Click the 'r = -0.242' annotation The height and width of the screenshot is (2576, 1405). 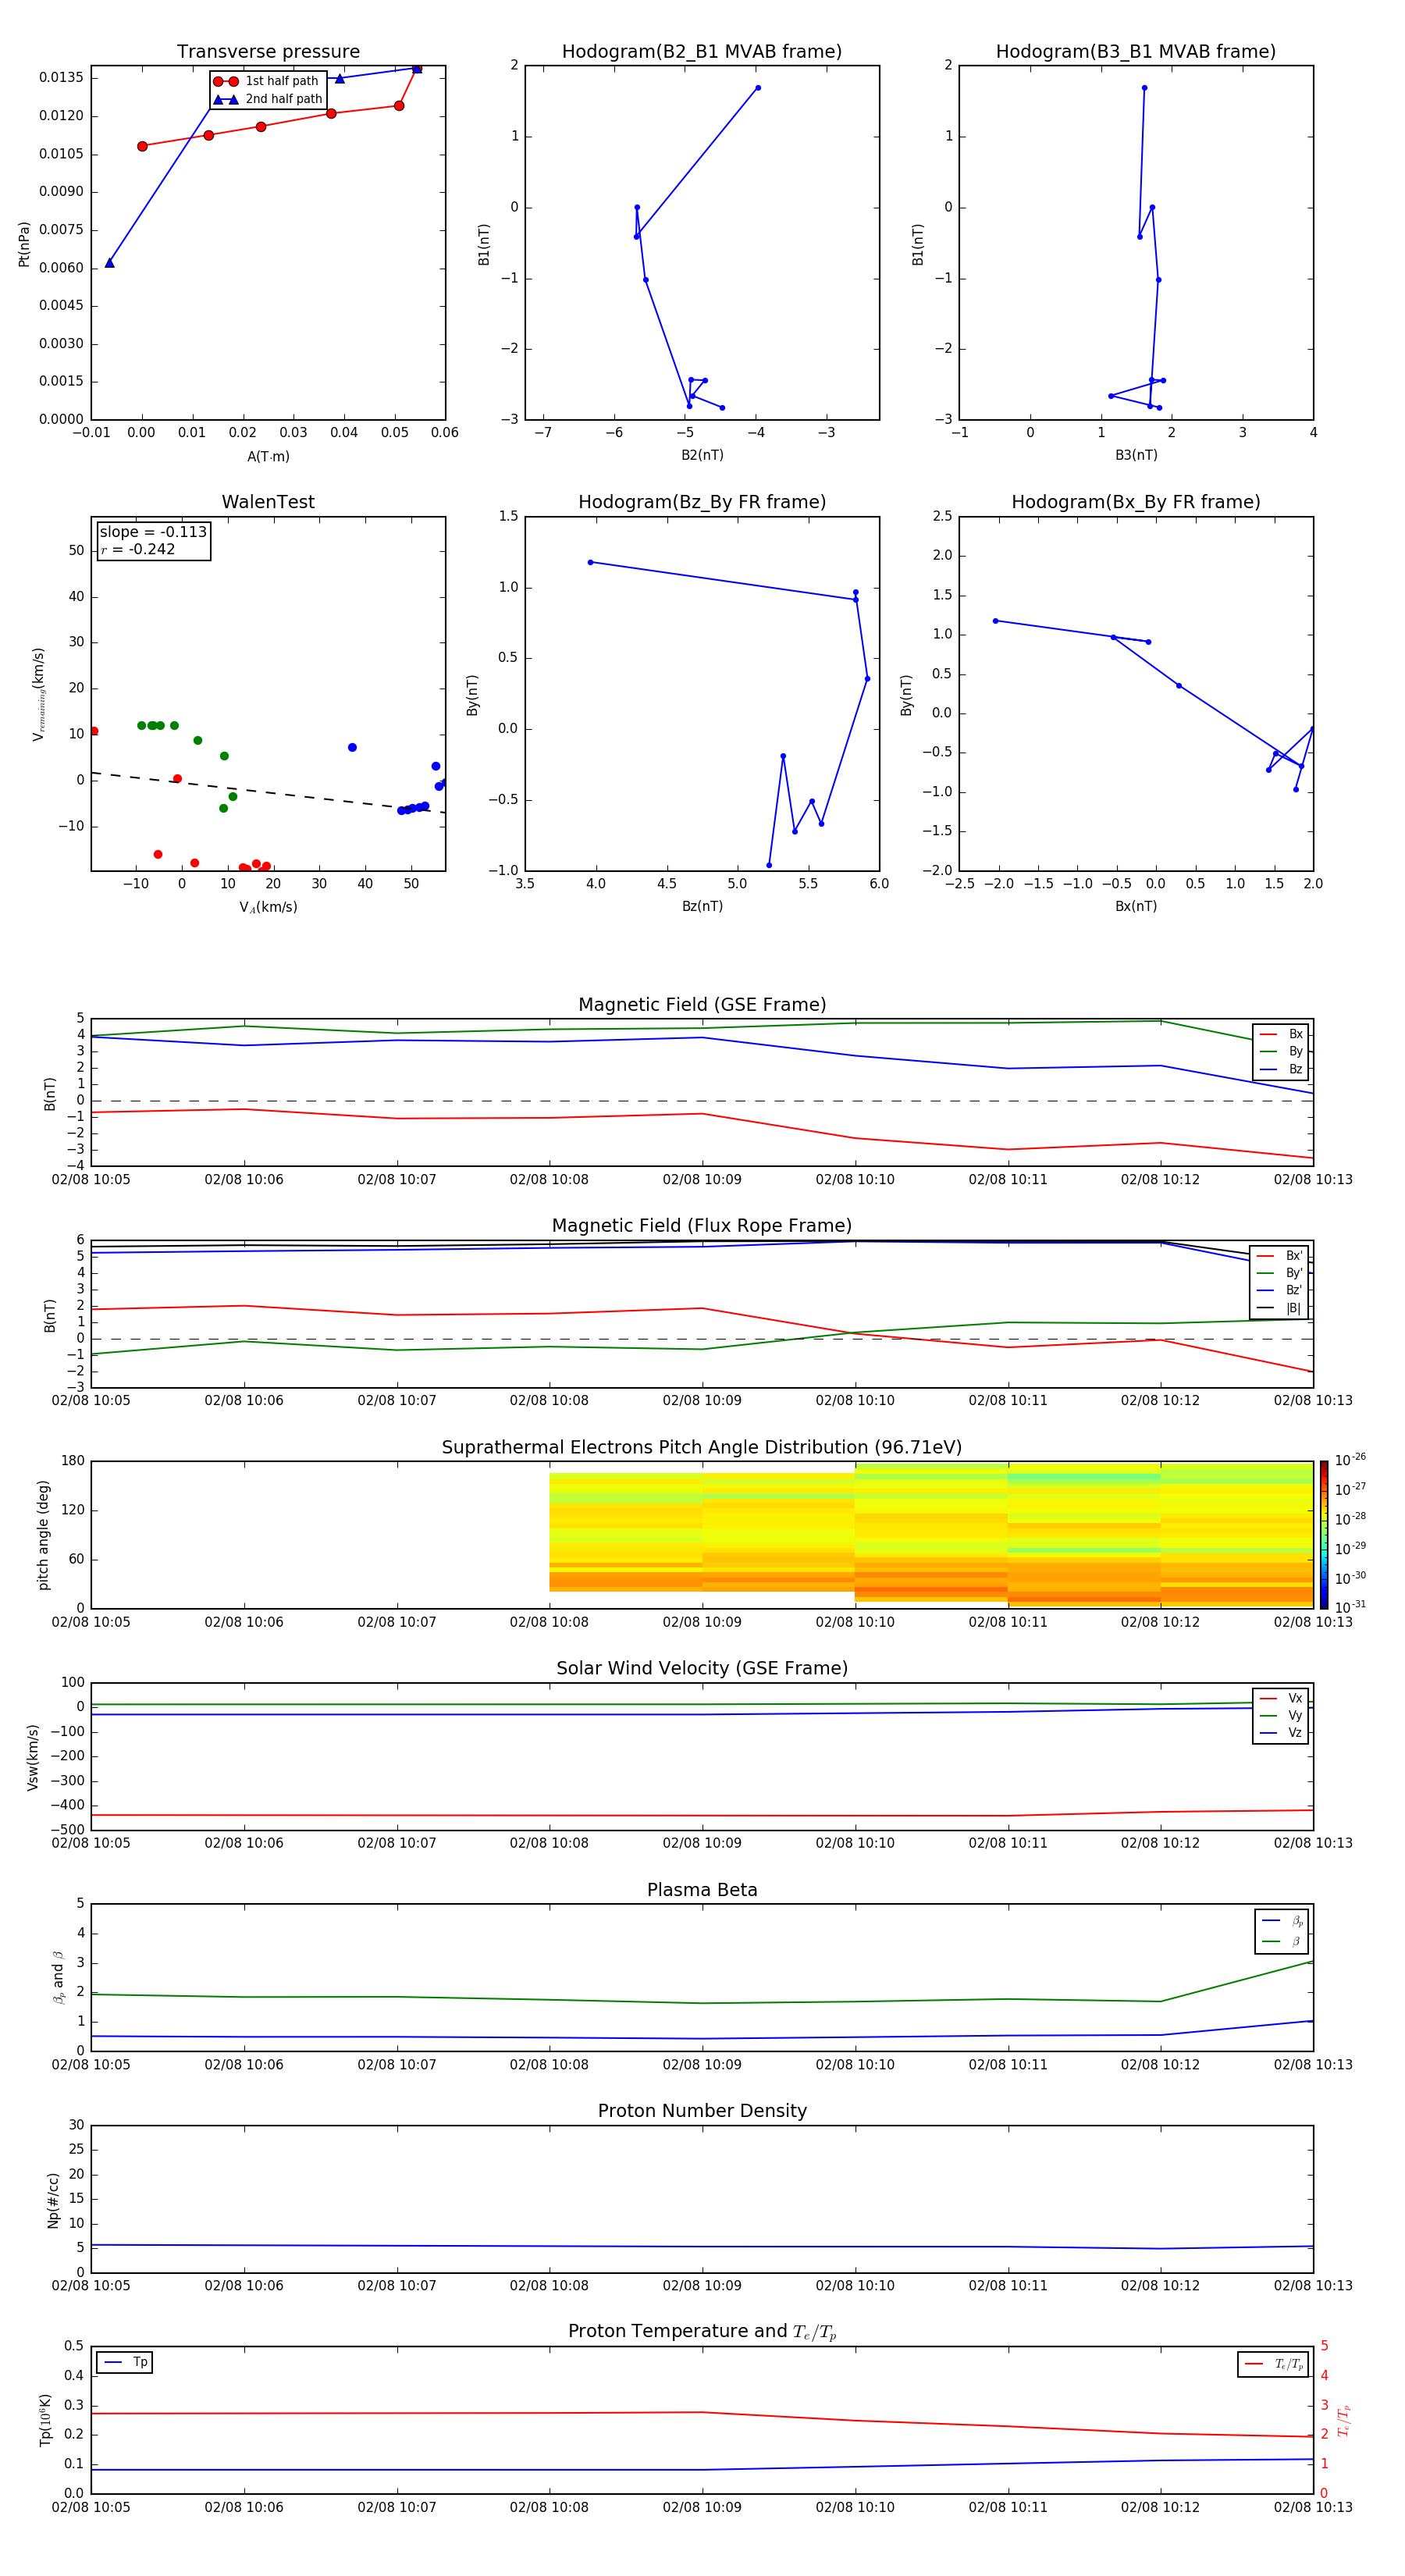(x=138, y=549)
